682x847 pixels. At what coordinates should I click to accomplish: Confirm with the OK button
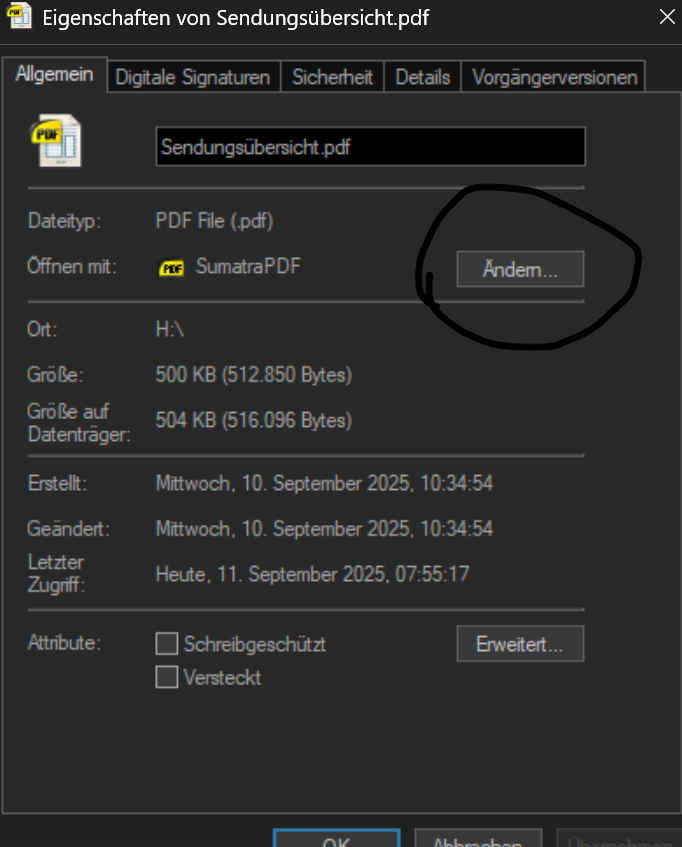pos(336,838)
